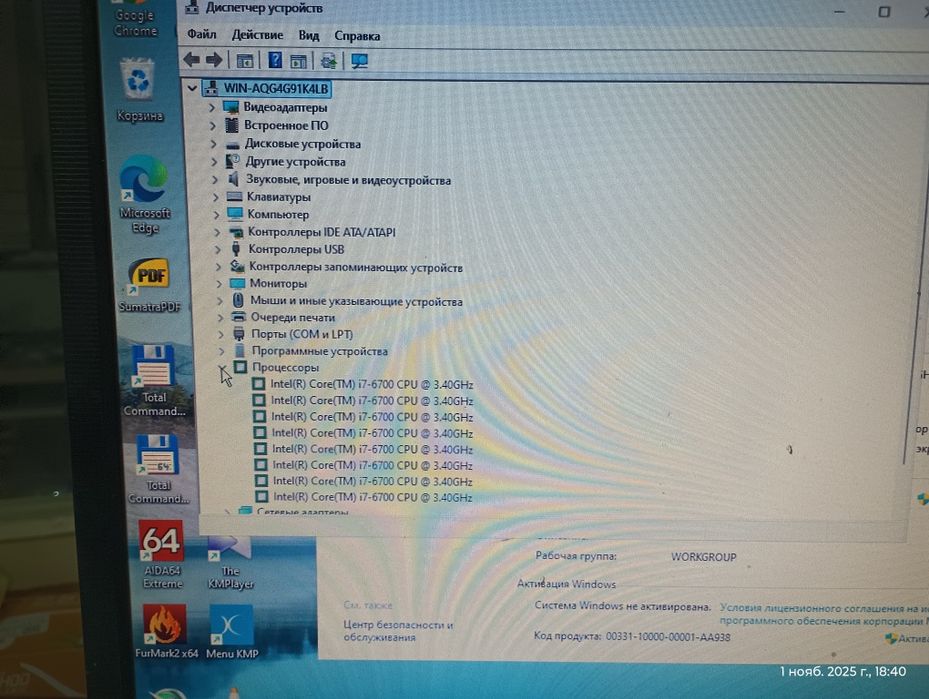
Task: Click the update driver toolbar icon
Action: [x=328, y=61]
